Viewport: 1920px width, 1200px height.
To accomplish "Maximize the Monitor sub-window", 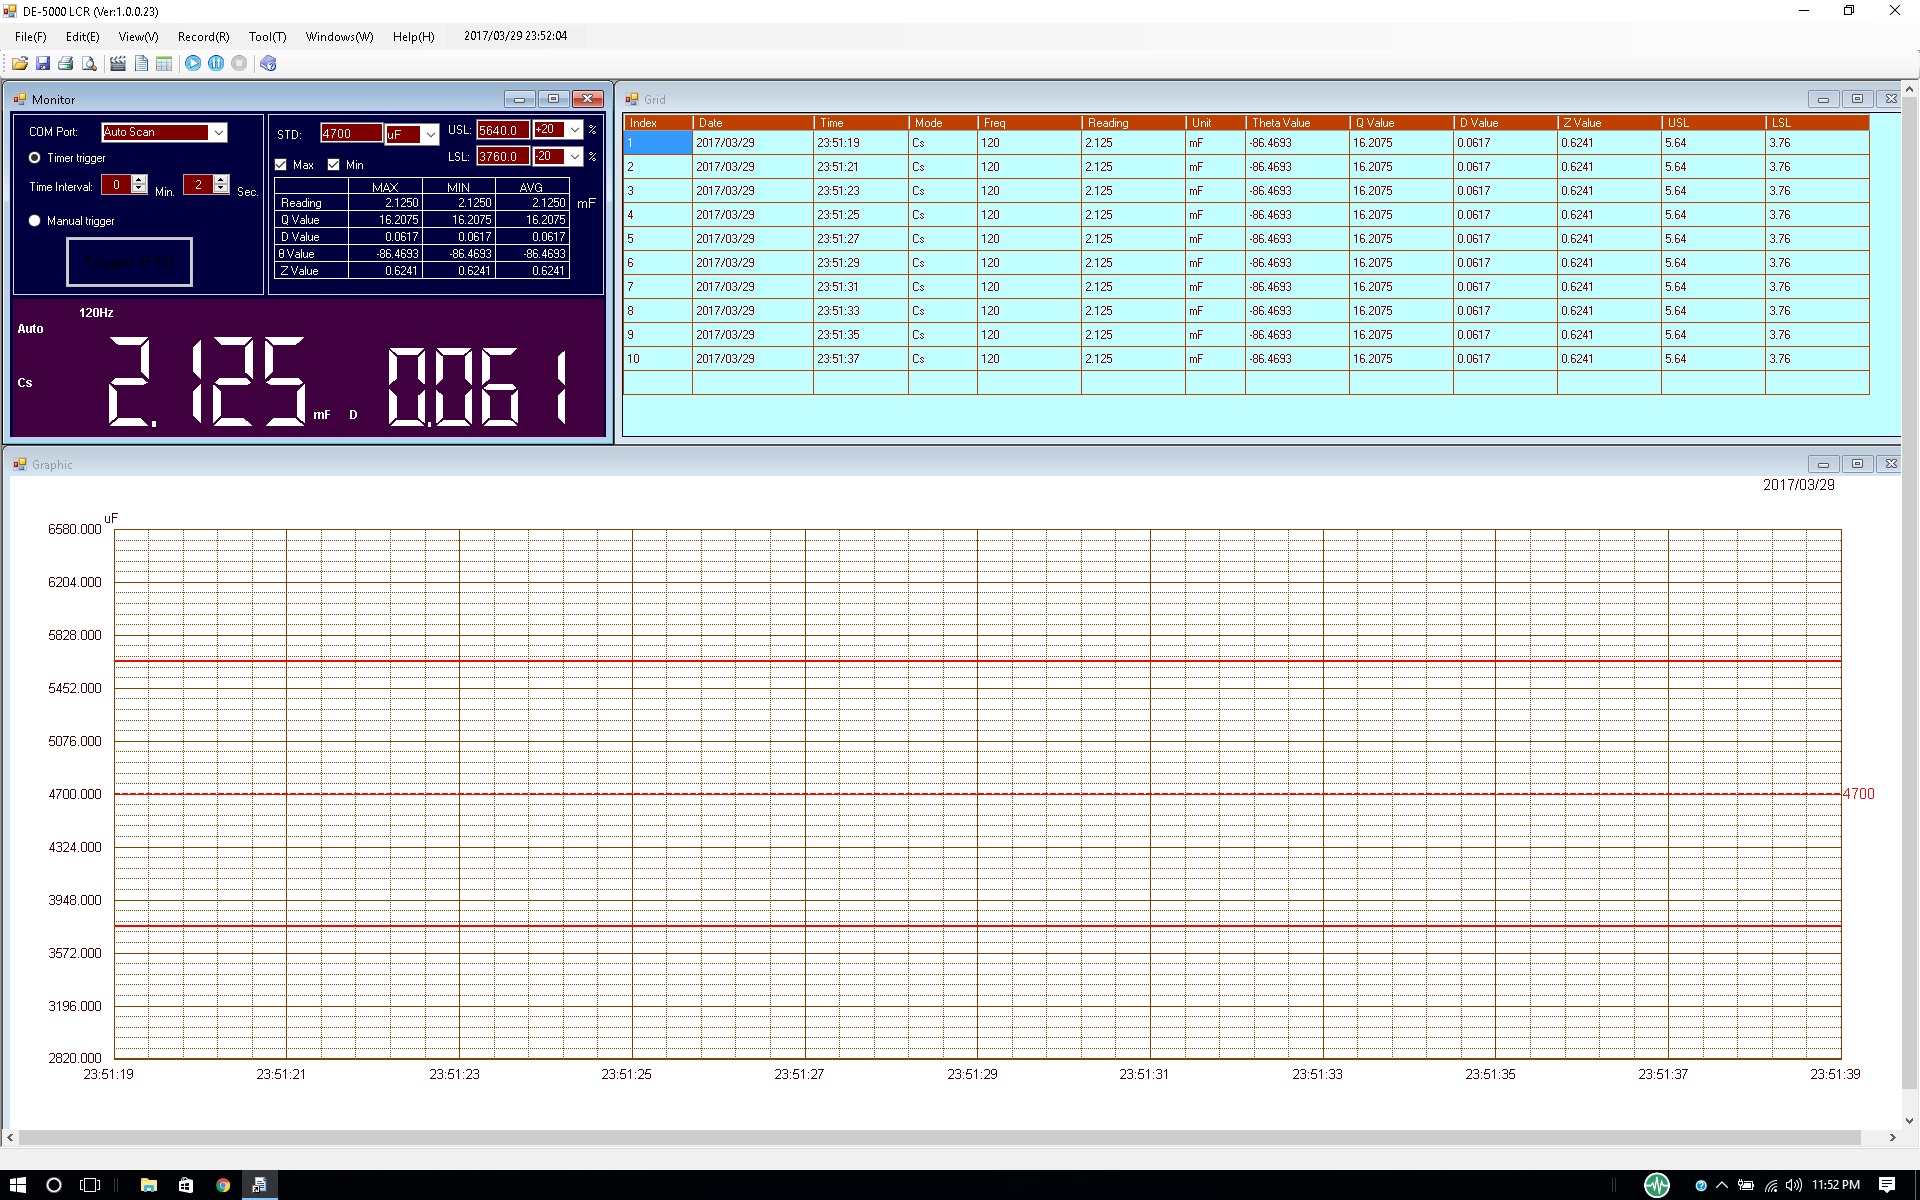I will [x=553, y=99].
